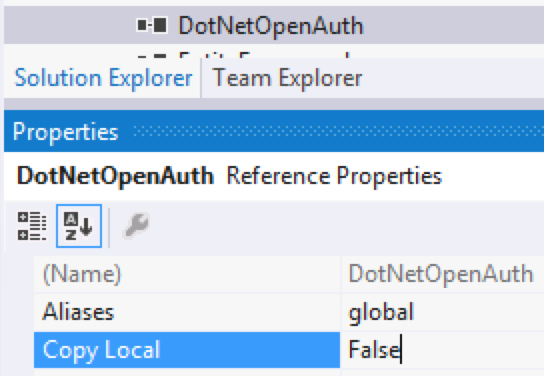Open the DotNetOpenAuth Reference Properties object selector

[x=274, y=176]
